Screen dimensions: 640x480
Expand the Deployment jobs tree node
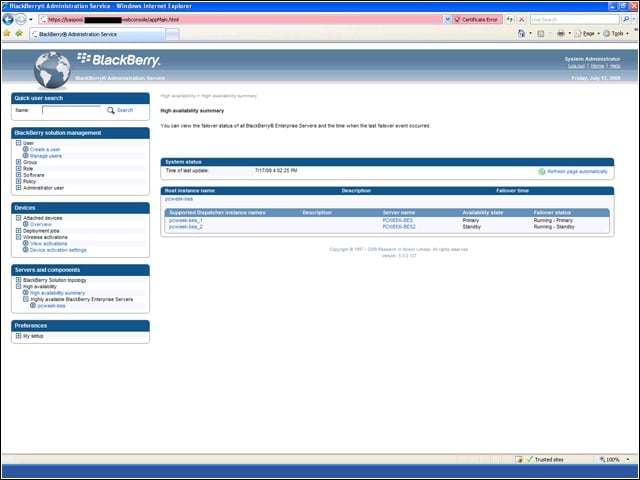(18, 231)
